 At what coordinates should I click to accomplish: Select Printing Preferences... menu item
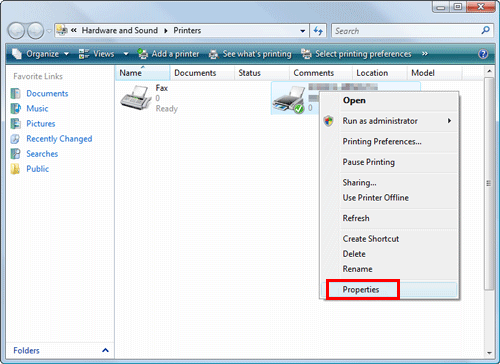[x=382, y=142]
